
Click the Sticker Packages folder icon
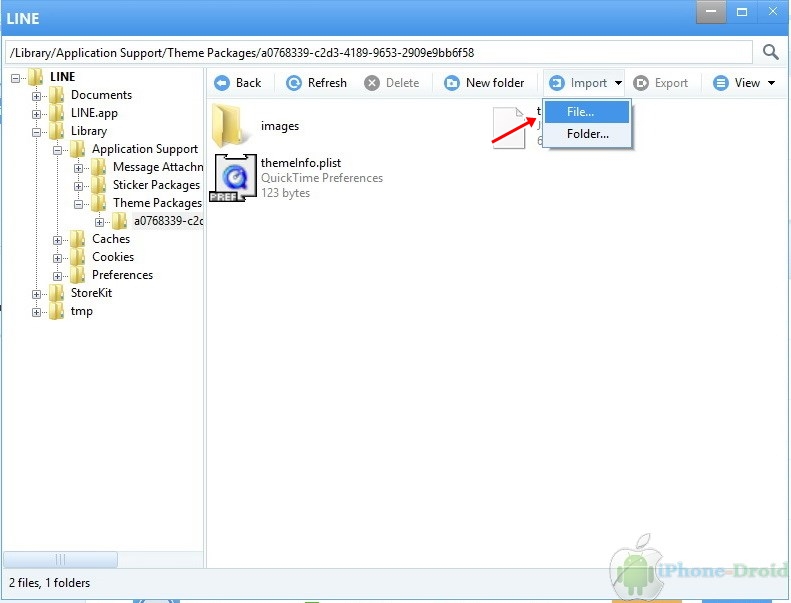(98, 185)
